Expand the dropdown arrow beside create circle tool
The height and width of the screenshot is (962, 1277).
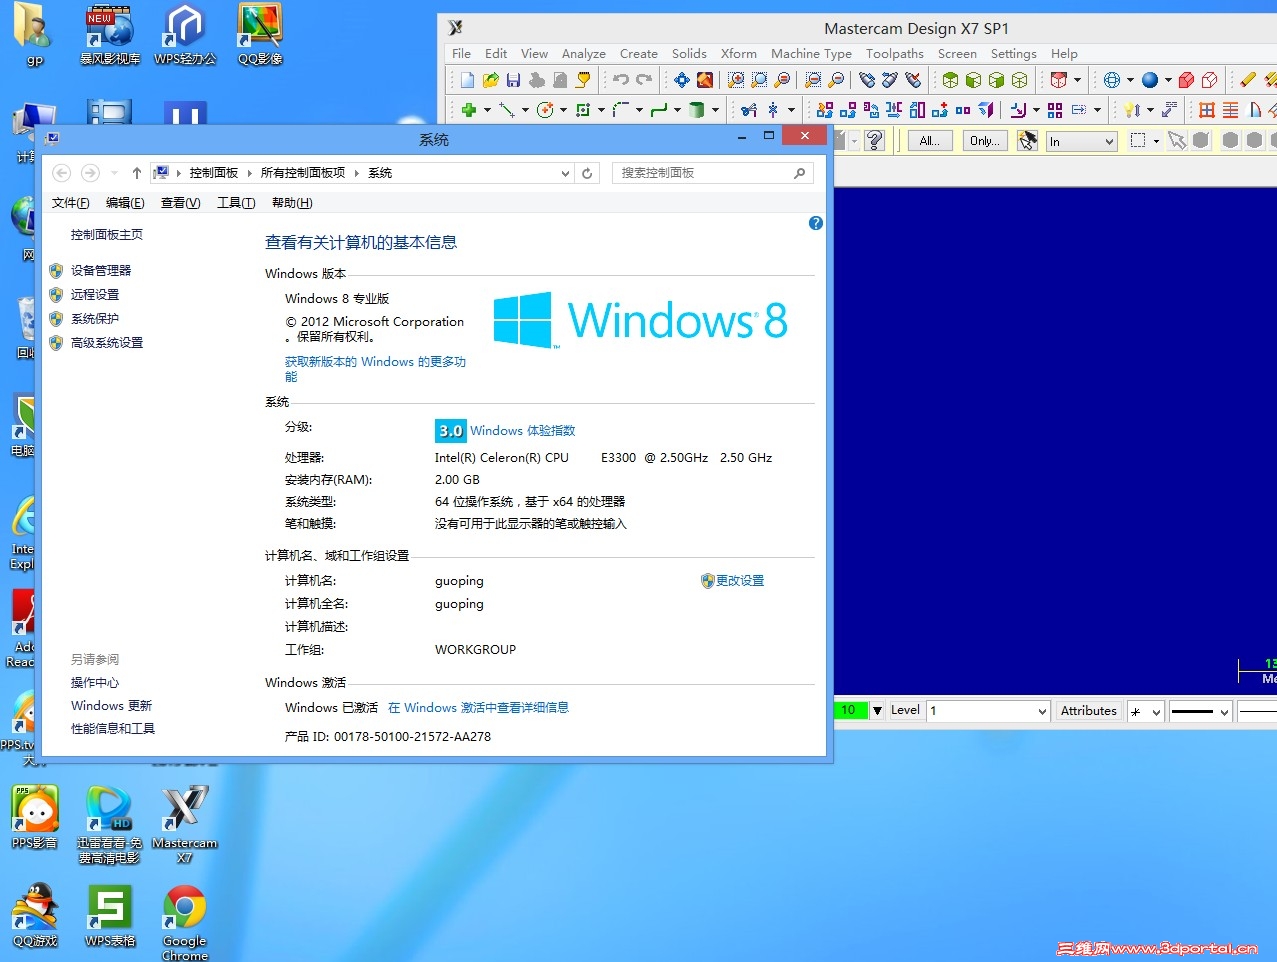click(x=563, y=110)
